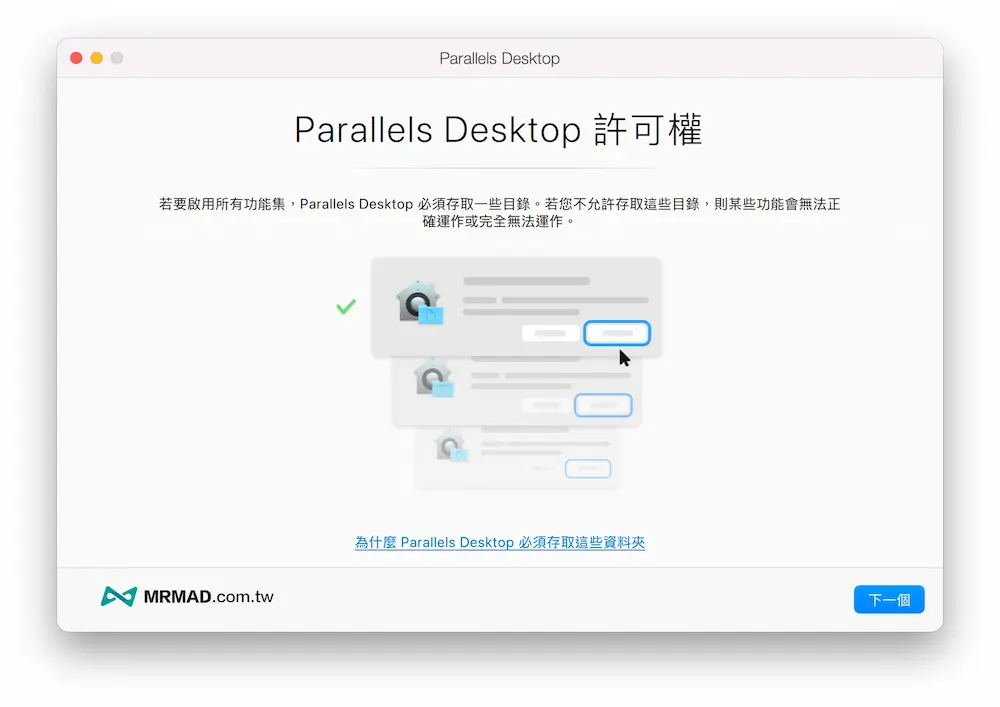Screen dimensions: 1000x707
Task: Click the folder badge on the middle card
Action: (443, 388)
